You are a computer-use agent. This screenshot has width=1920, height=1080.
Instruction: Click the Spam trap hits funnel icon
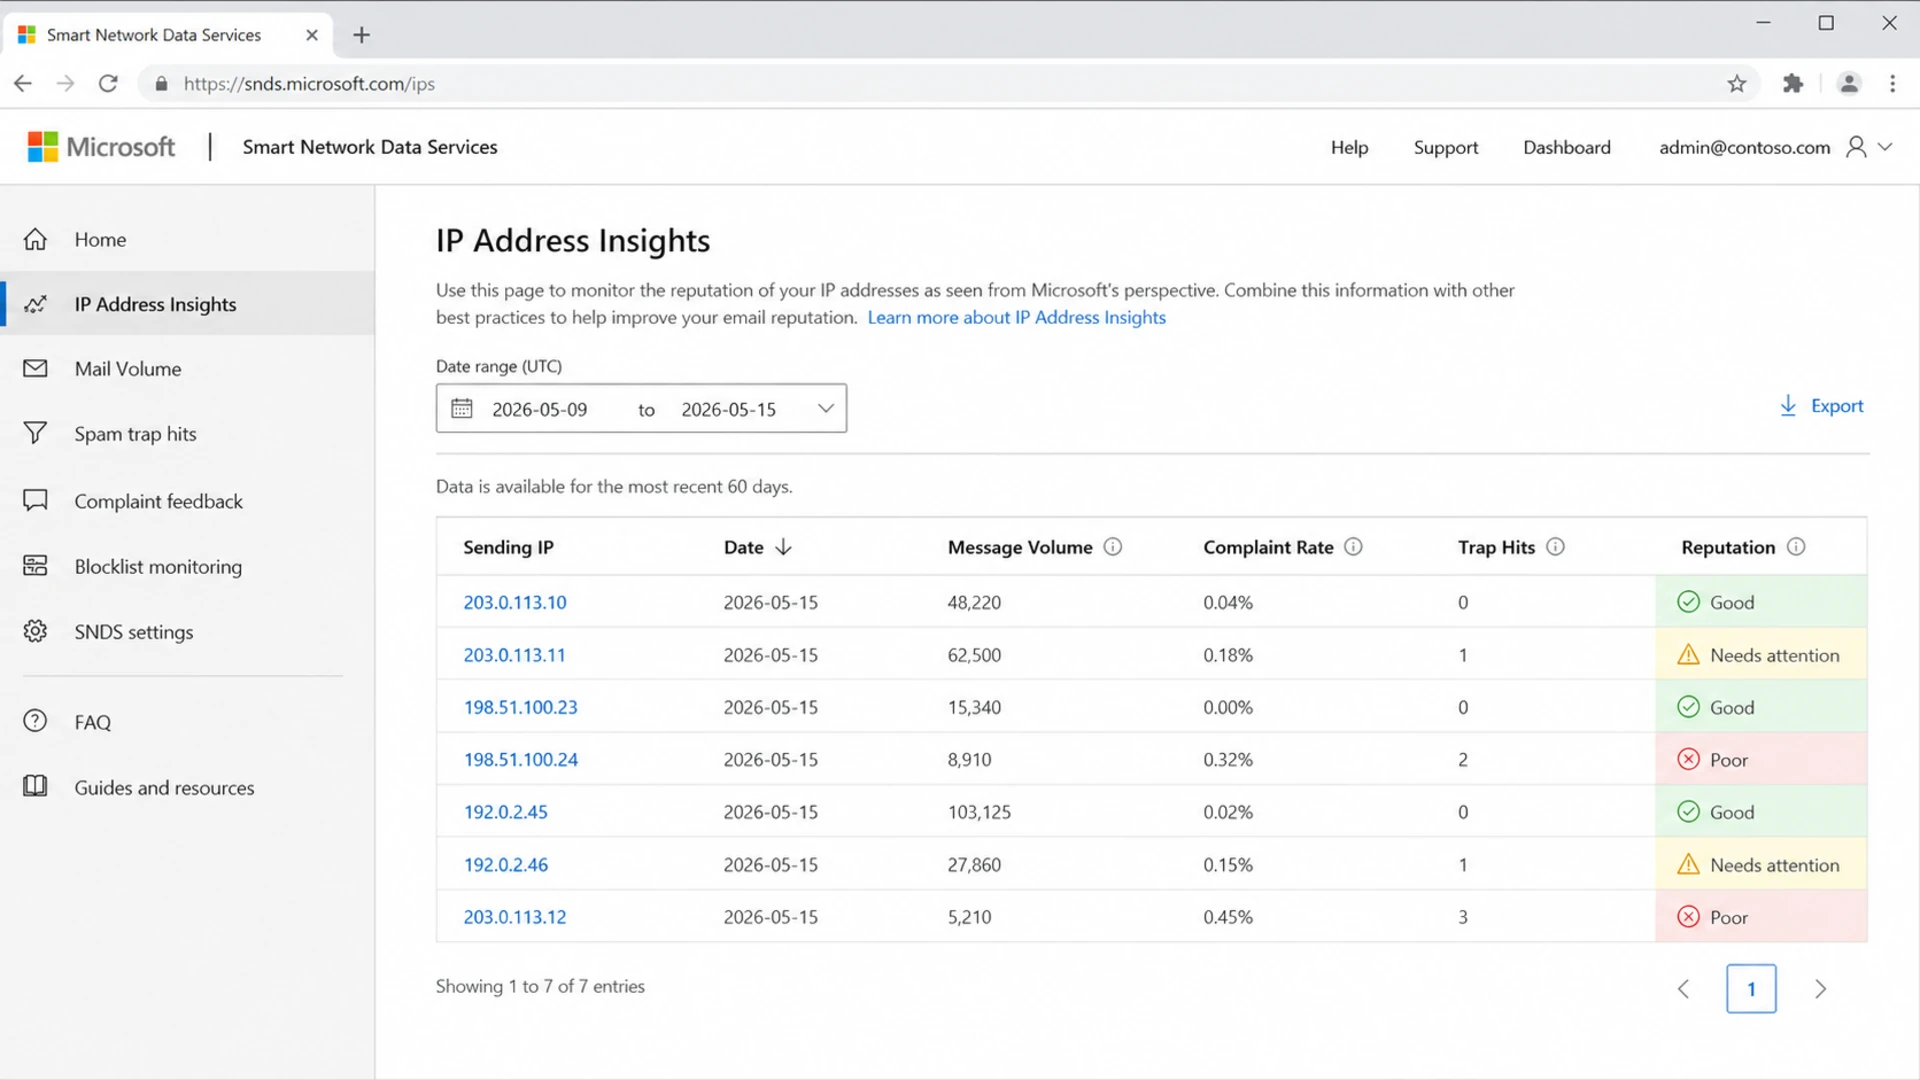click(x=35, y=433)
